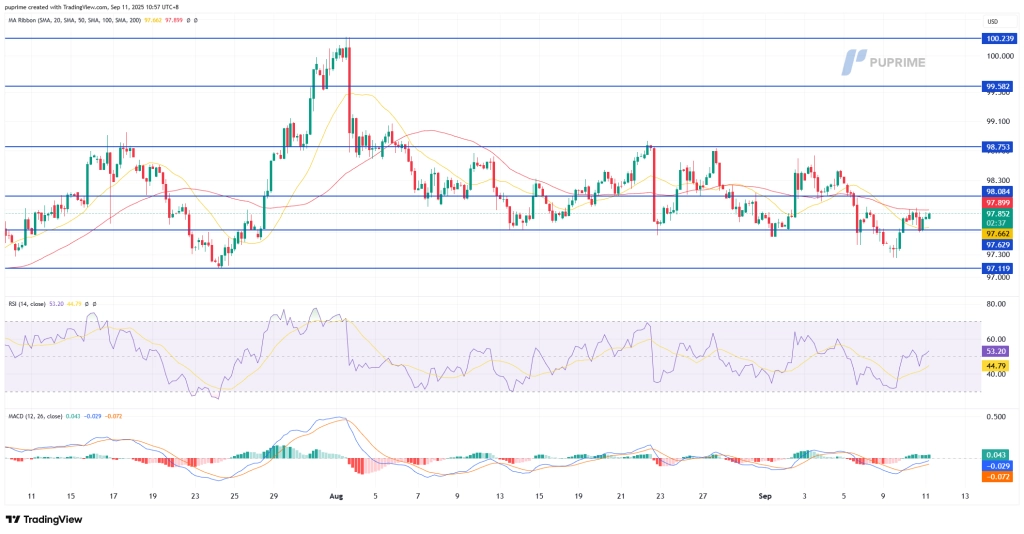Viewport: 1024px width, 534px height.
Task: Select the horizontal line at 99.582
Action: (x=493, y=86)
